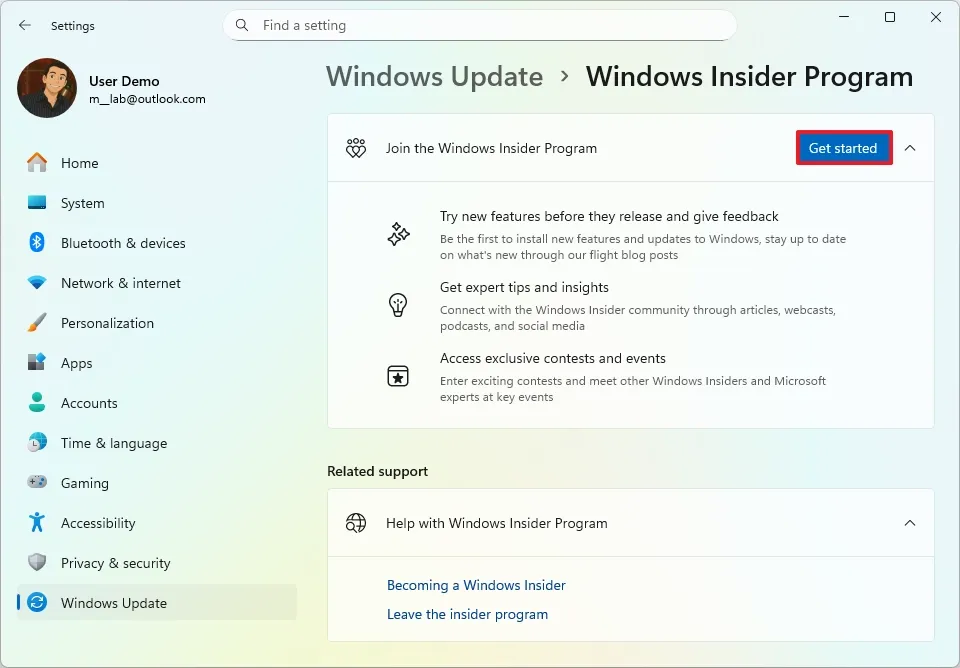The width and height of the screenshot is (960, 668).
Task: Click the back arrow navigation icon
Action: pyautogui.click(x=23, y=25)
